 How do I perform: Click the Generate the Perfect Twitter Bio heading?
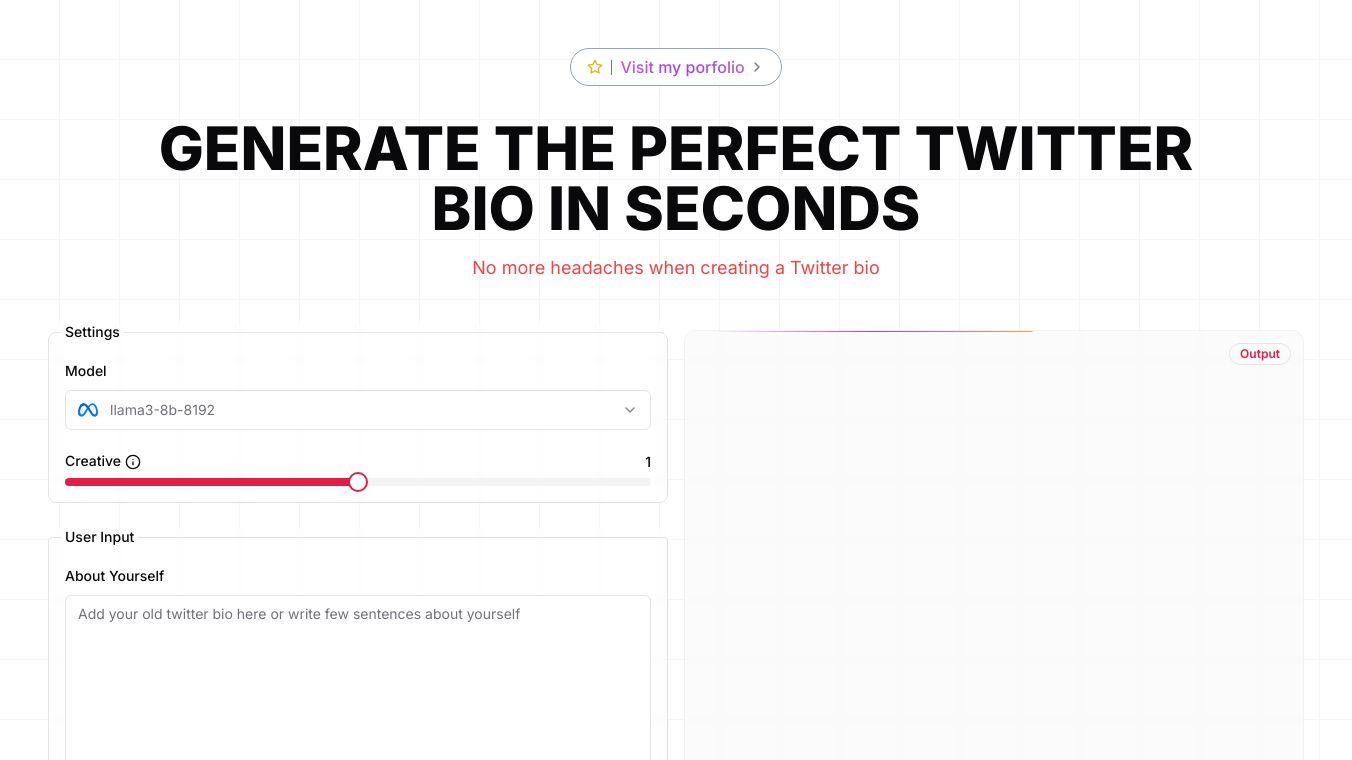pos(676,179)
